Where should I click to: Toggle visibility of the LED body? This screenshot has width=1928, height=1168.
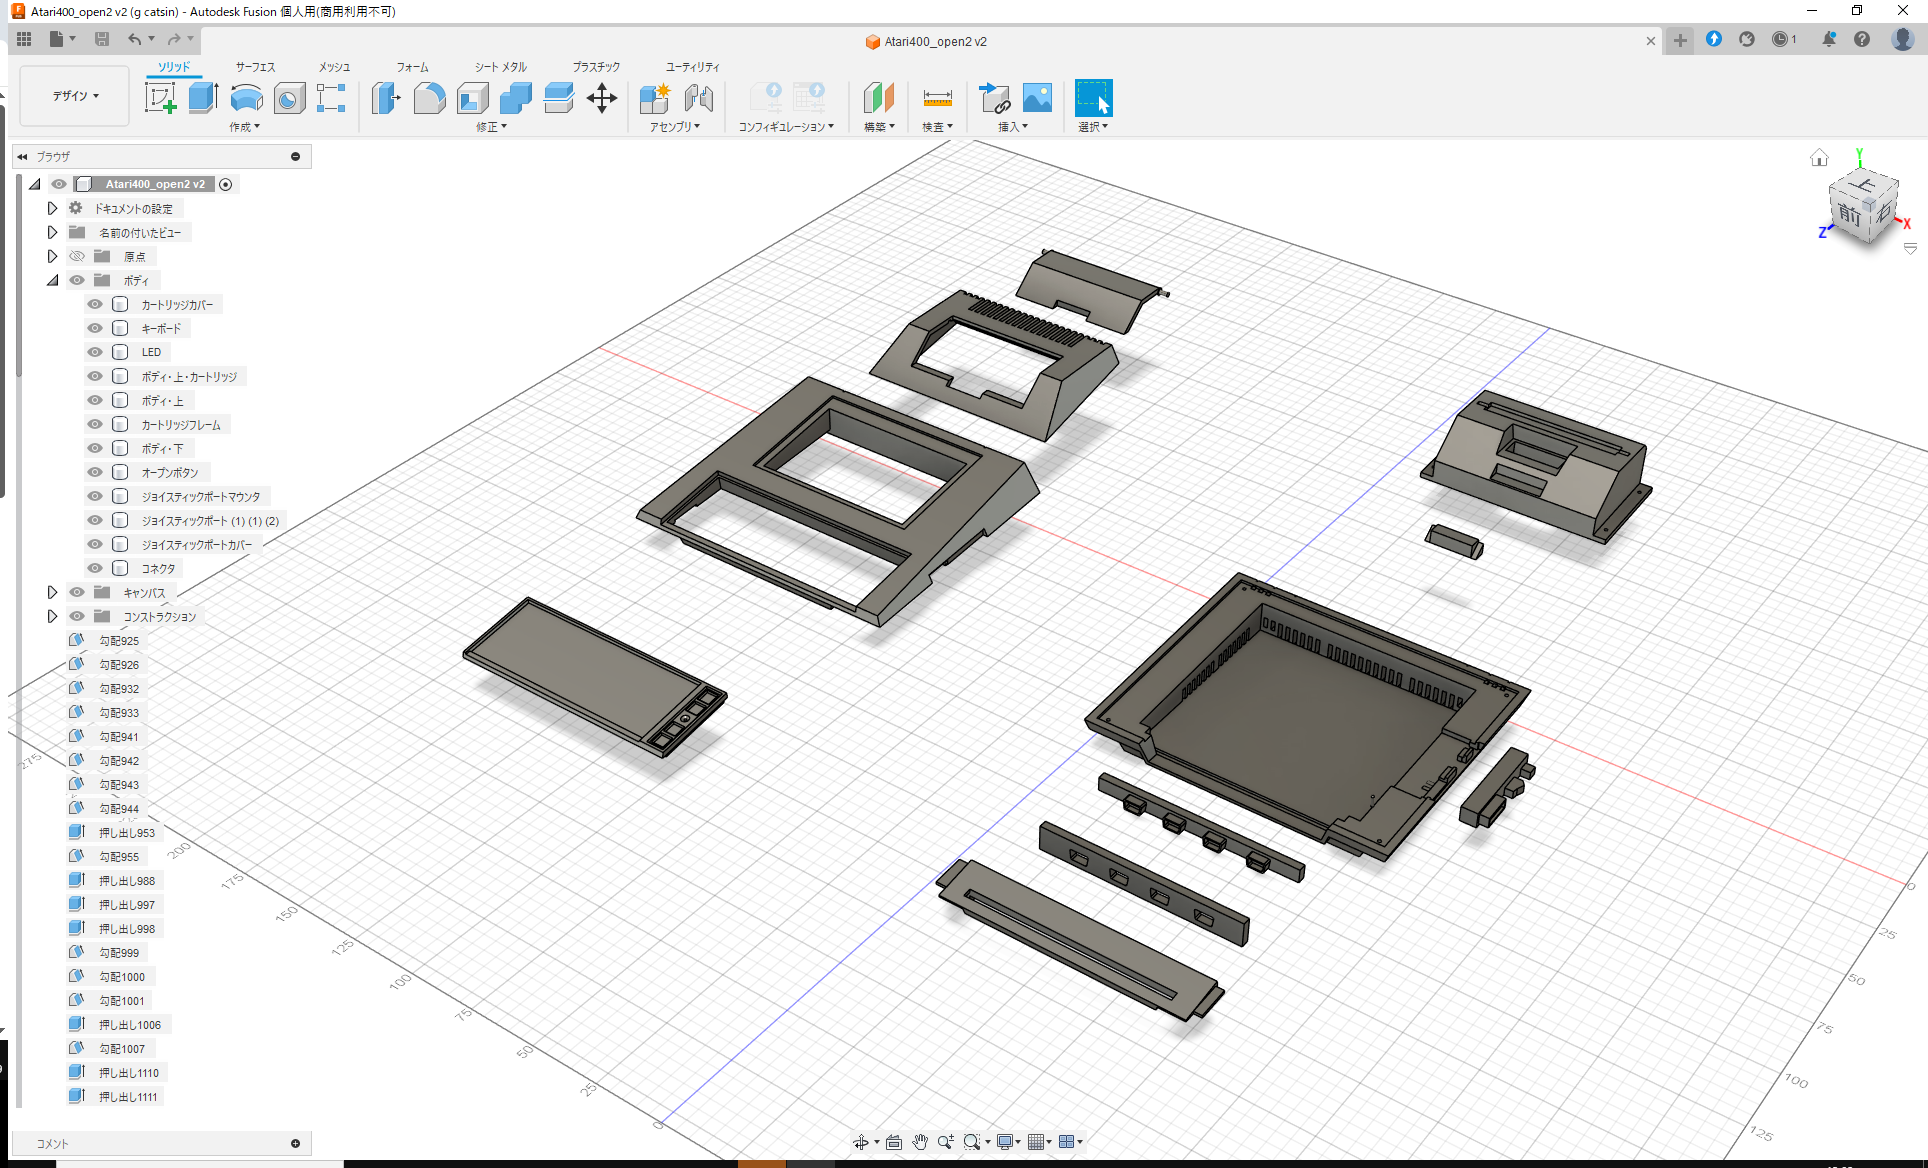click(x=94, y=352)
